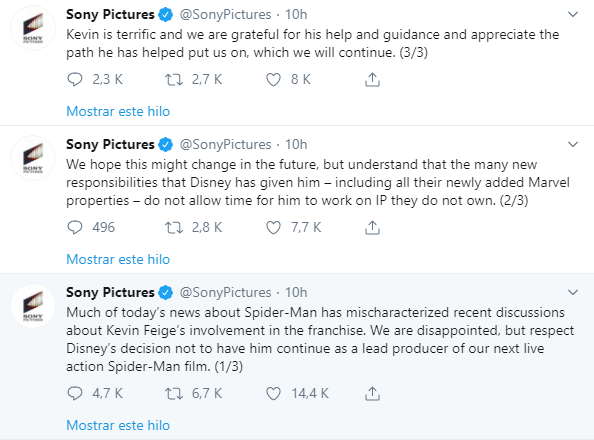This screenshot has height=440, width=594.
Task: Open options chevron on the (3/3) tweet
Action: [573, 14]
